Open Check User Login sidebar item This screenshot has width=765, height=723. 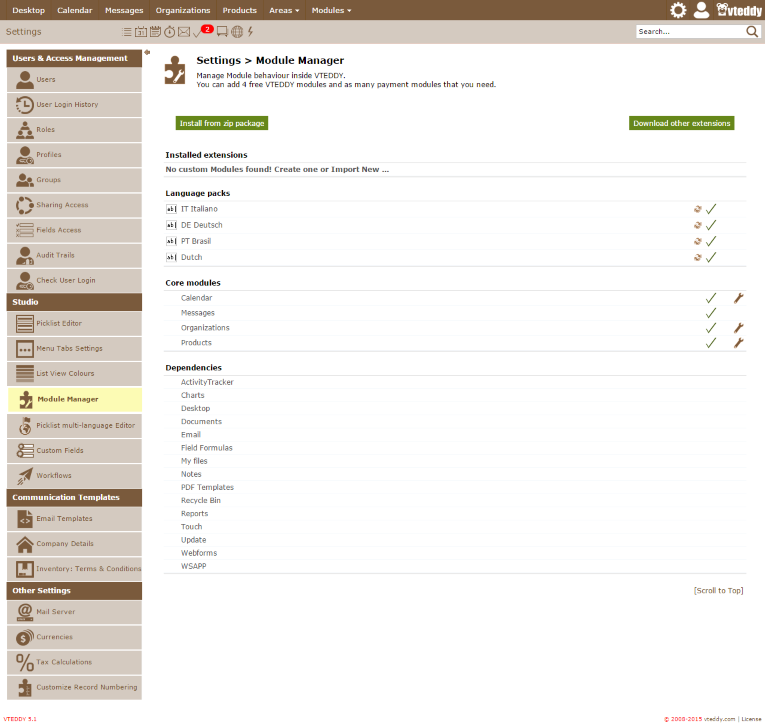pos(75,281)
